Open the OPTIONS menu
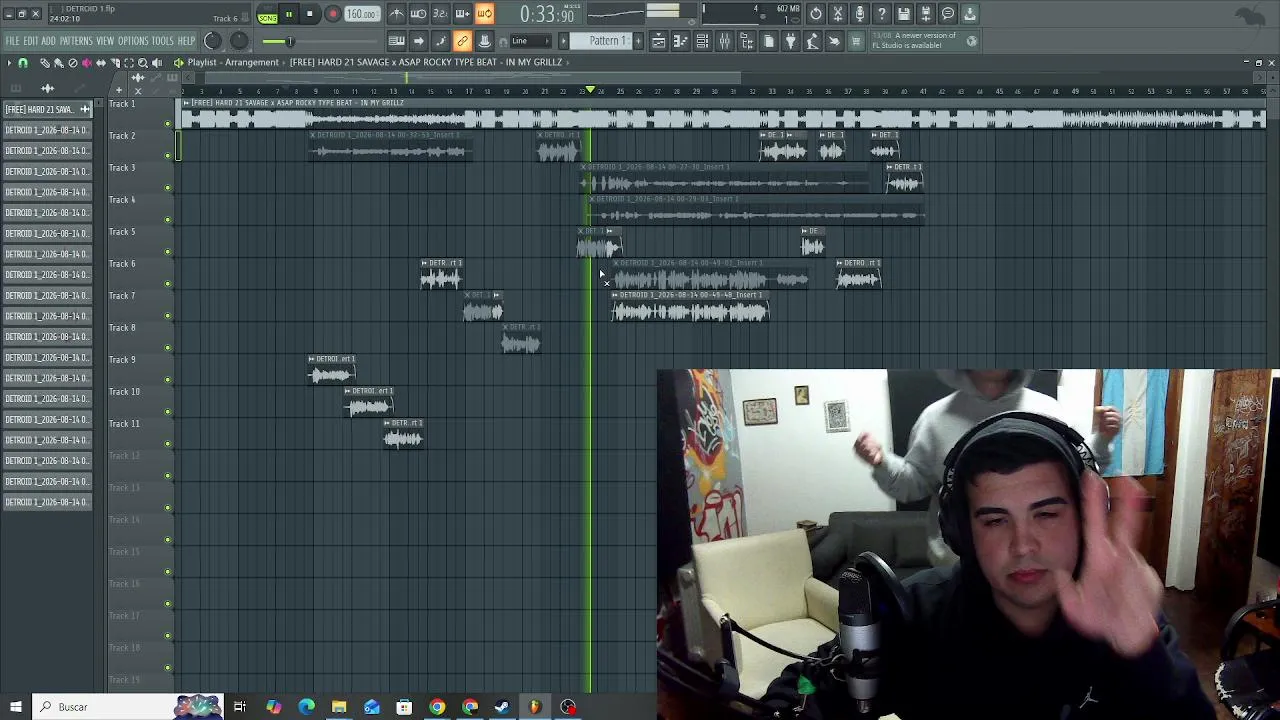Image resolution: width=1280 pixels, height=720 pixels. coord(133,41)
